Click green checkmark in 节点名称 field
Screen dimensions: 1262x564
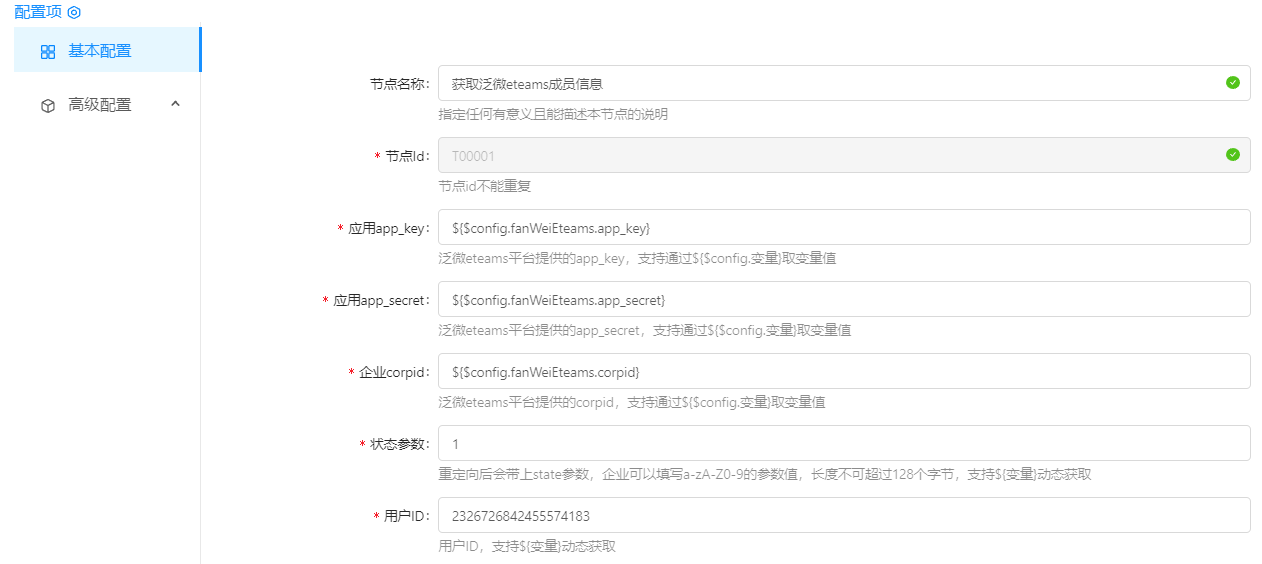click(1232, 83)
